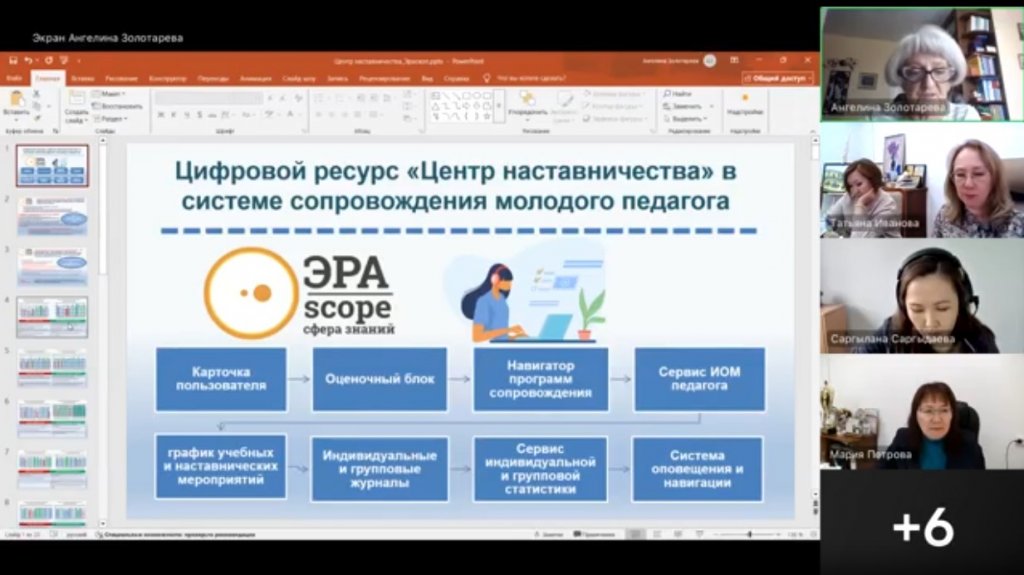The width and height of the screenshot is (1024, 575).
Task: Select Мария Петрова video tile
Action: [921, 412]
